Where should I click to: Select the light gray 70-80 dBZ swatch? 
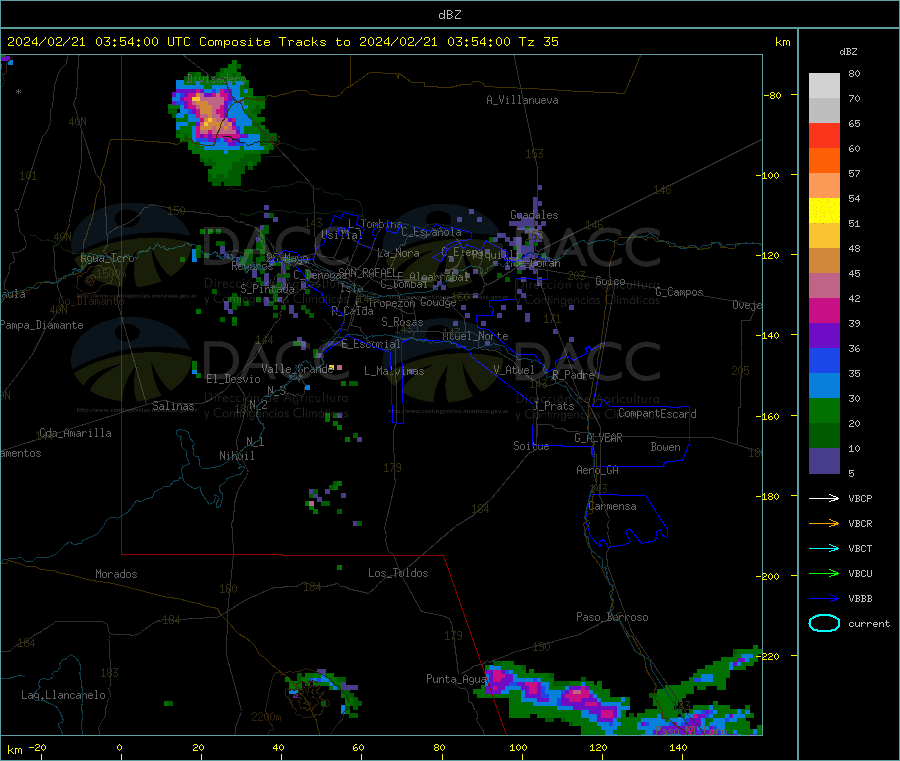(824, 86)
